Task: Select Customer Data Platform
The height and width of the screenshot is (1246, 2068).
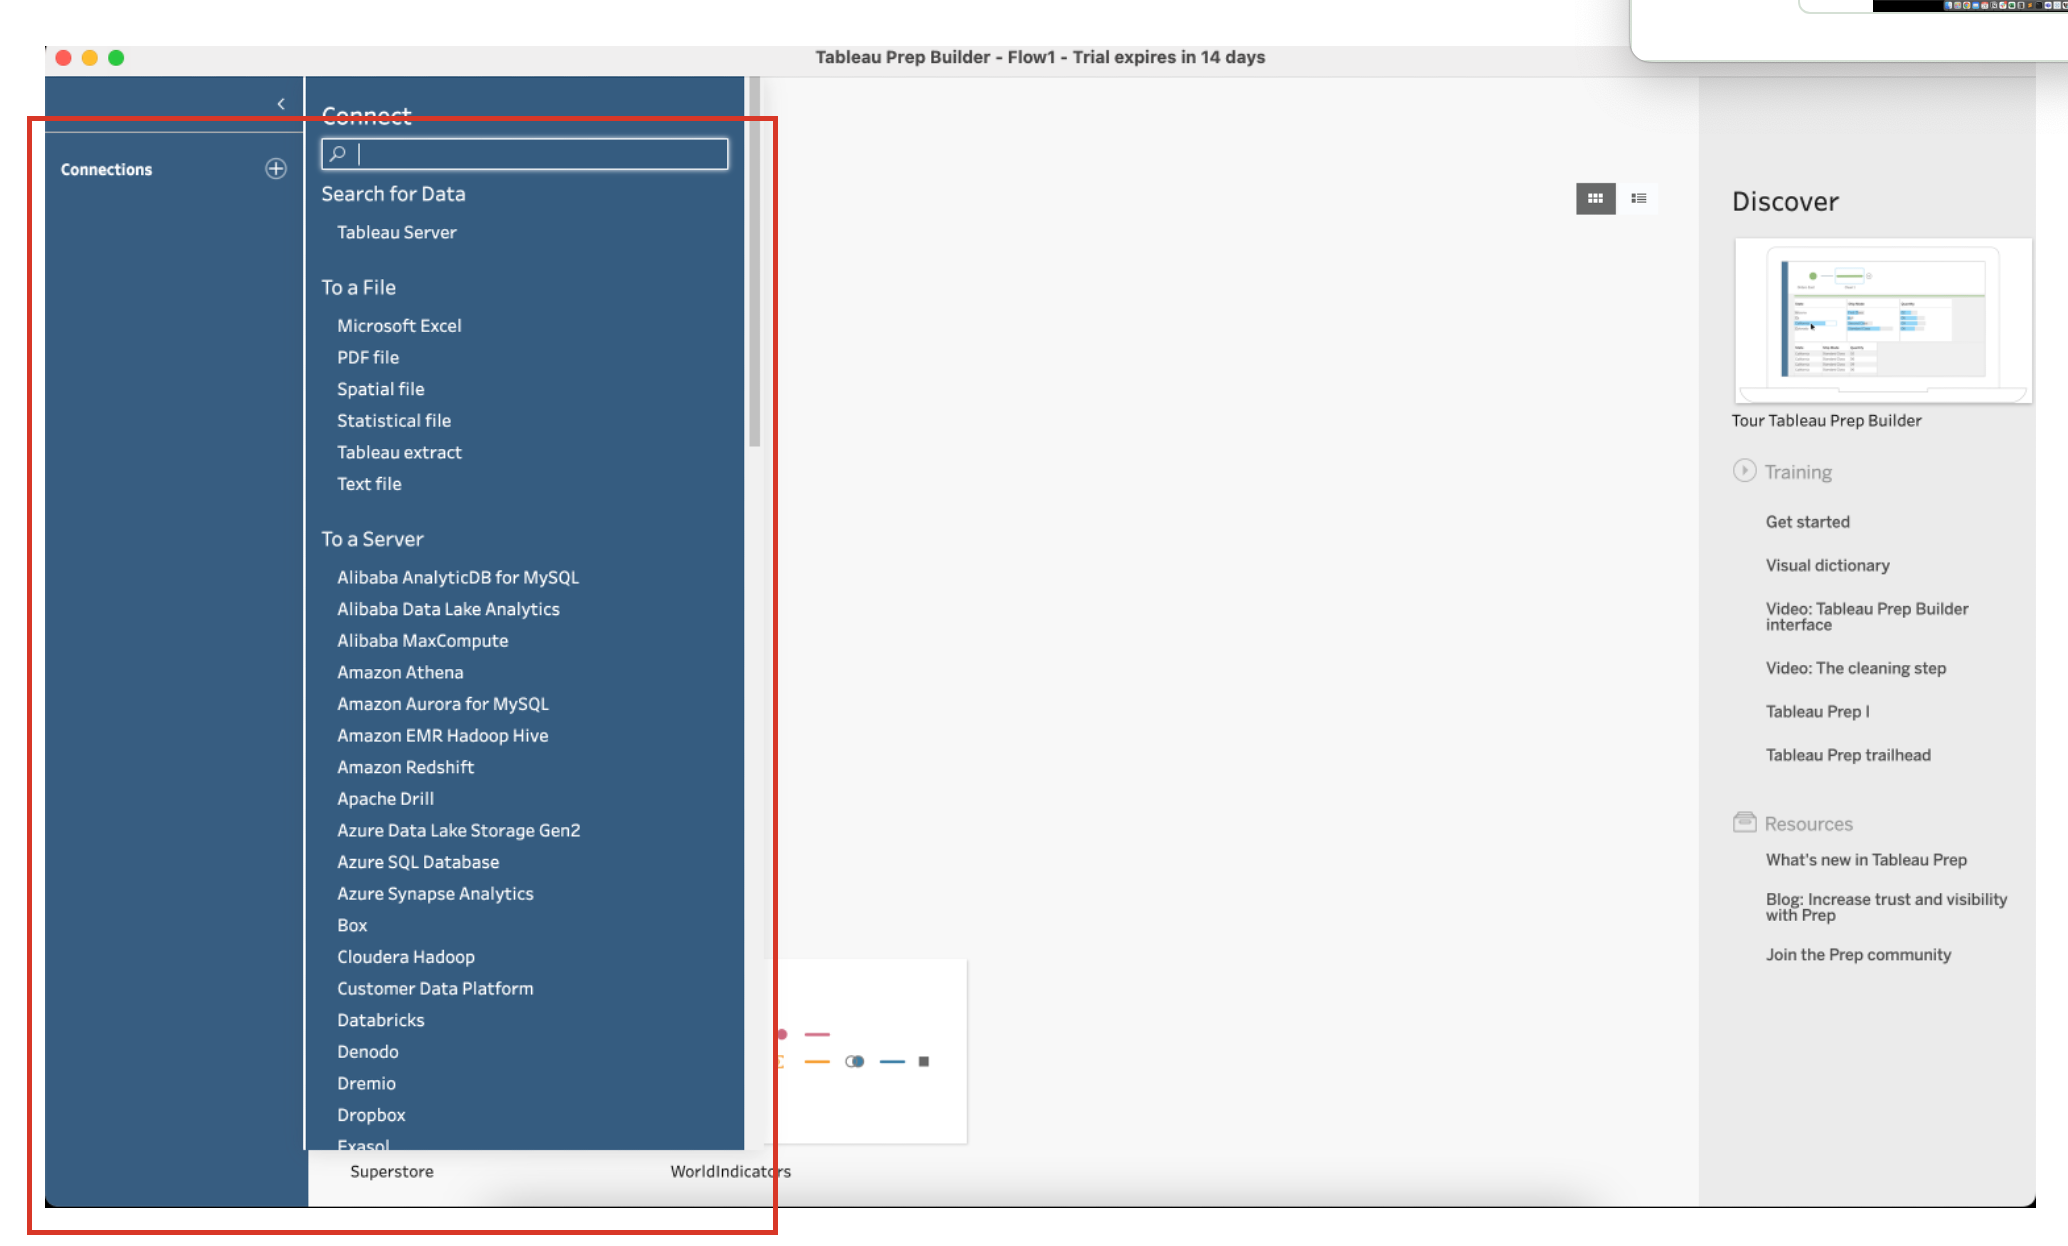Action: (435, 989)
